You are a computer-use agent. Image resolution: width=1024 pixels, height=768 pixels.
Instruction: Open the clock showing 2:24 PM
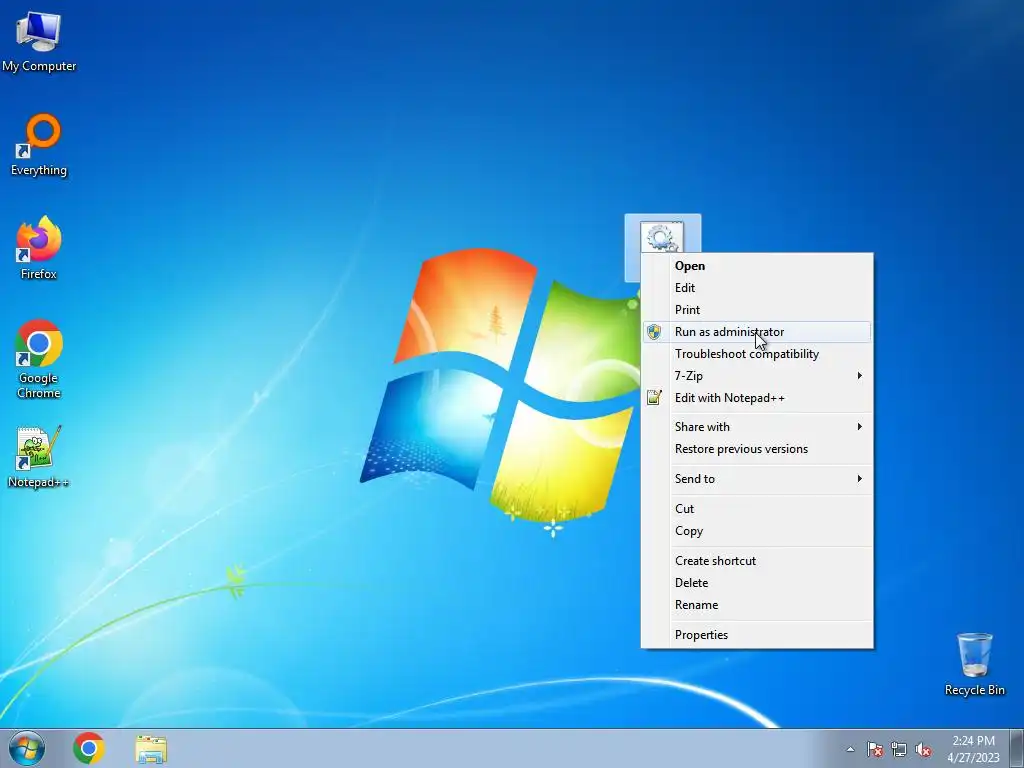(974, 749)
